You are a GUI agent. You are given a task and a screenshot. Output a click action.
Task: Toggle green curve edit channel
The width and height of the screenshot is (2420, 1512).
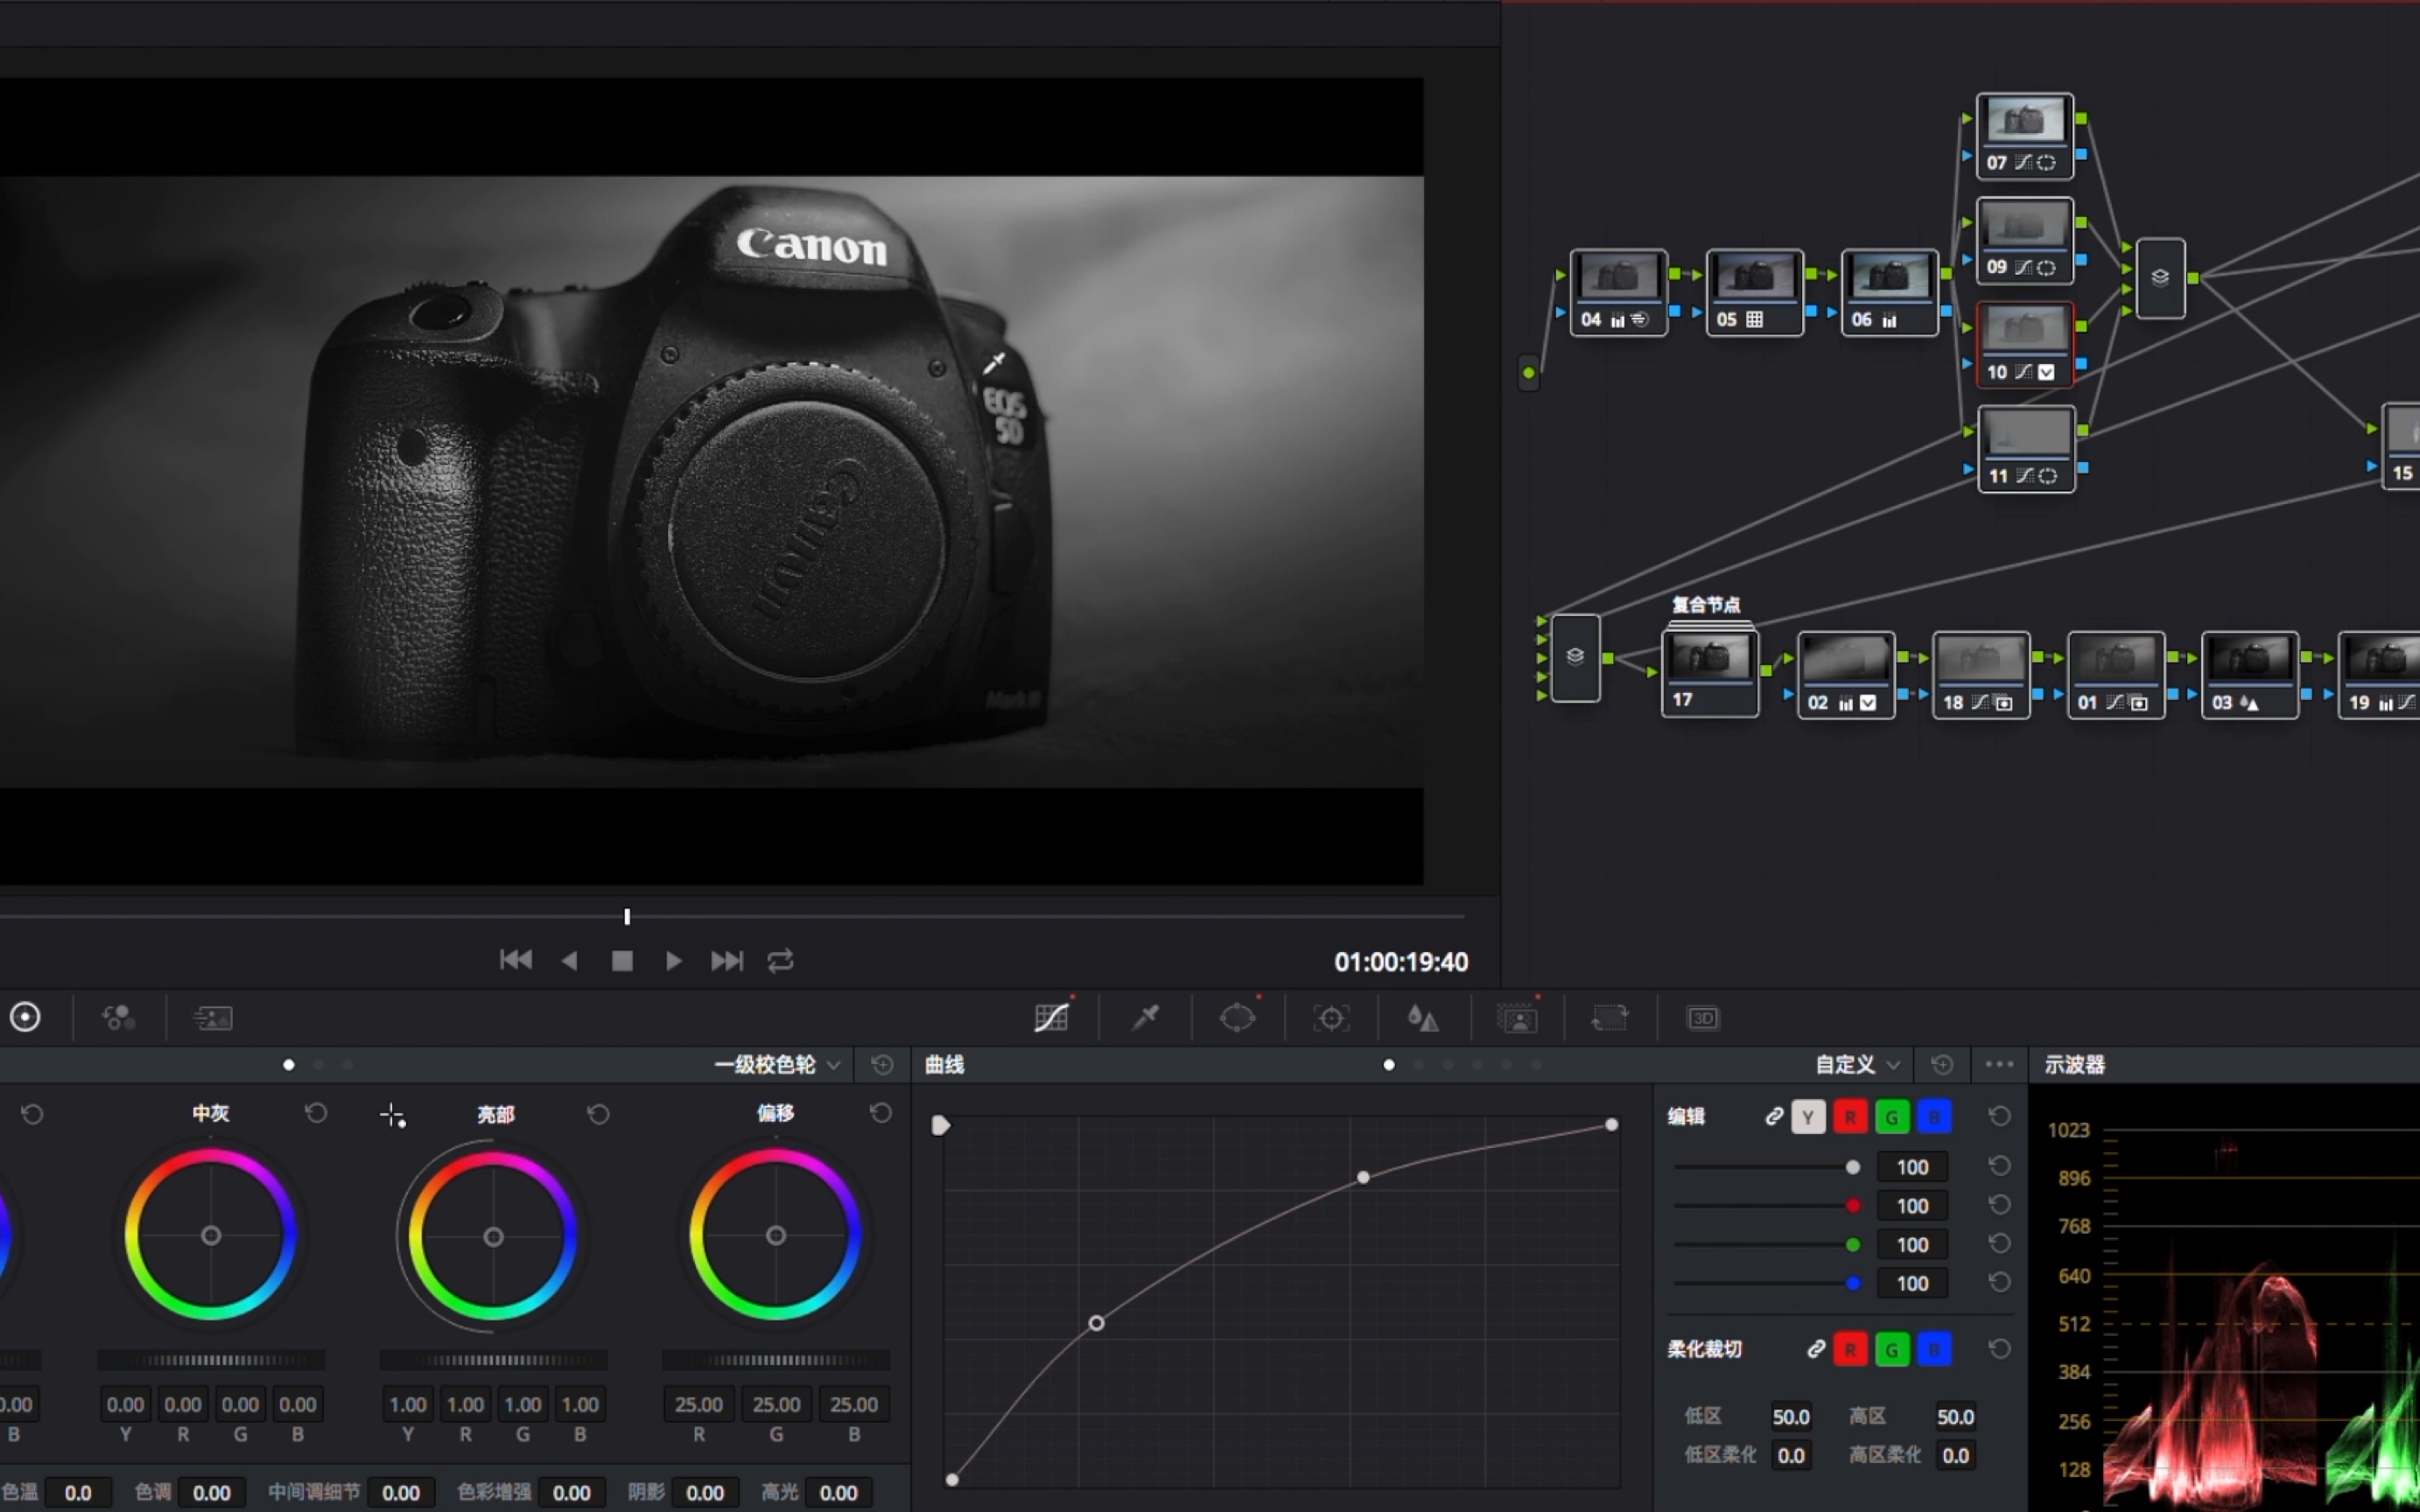click(x=1892, y=1117)
